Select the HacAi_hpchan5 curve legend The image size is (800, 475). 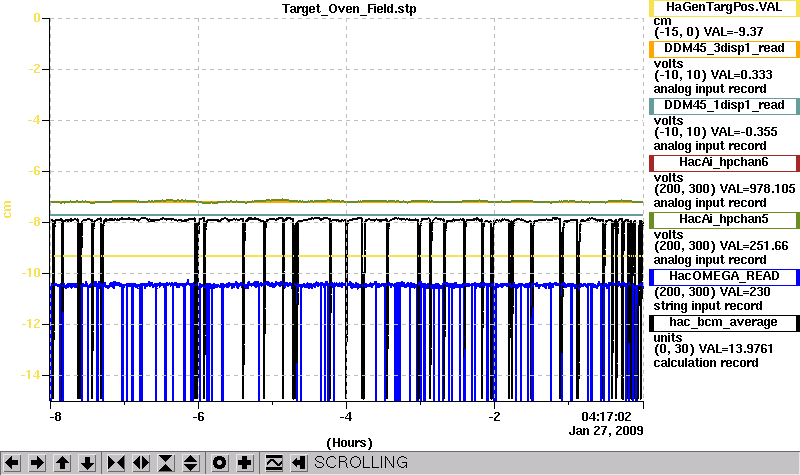tap(724, 220)
